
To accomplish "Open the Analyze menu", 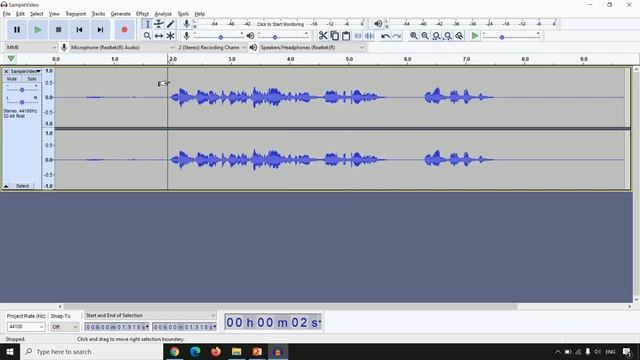I will click(x=163, y=14).
